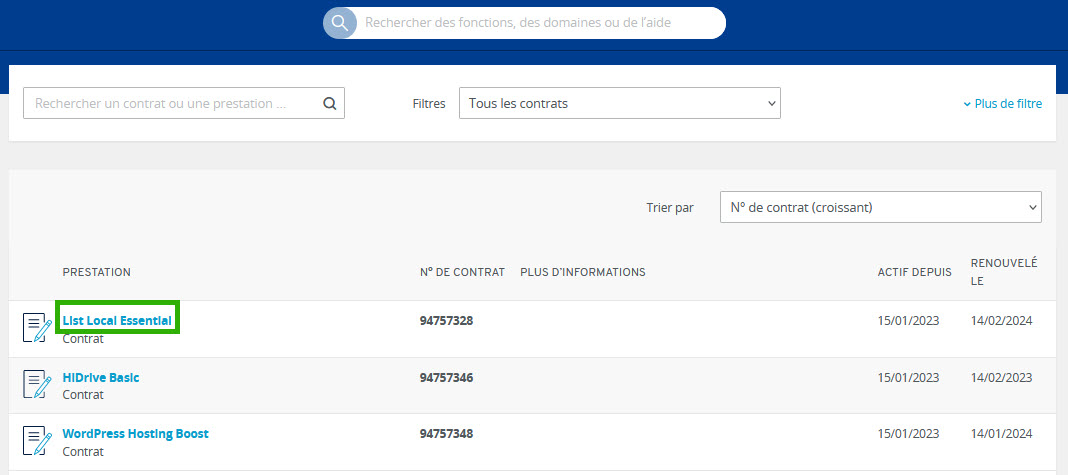Click the RENOUVELÉ LE column header
Viewport: 1068px width, 475px height.
pos(1004,272)
